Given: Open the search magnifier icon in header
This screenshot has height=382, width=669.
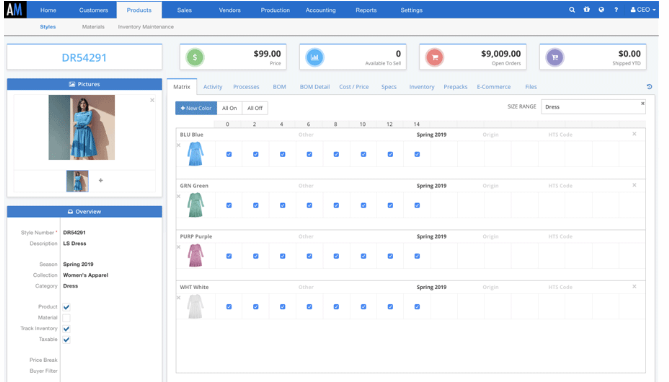Looking at the screenshot, I should [x=572, y=9].
